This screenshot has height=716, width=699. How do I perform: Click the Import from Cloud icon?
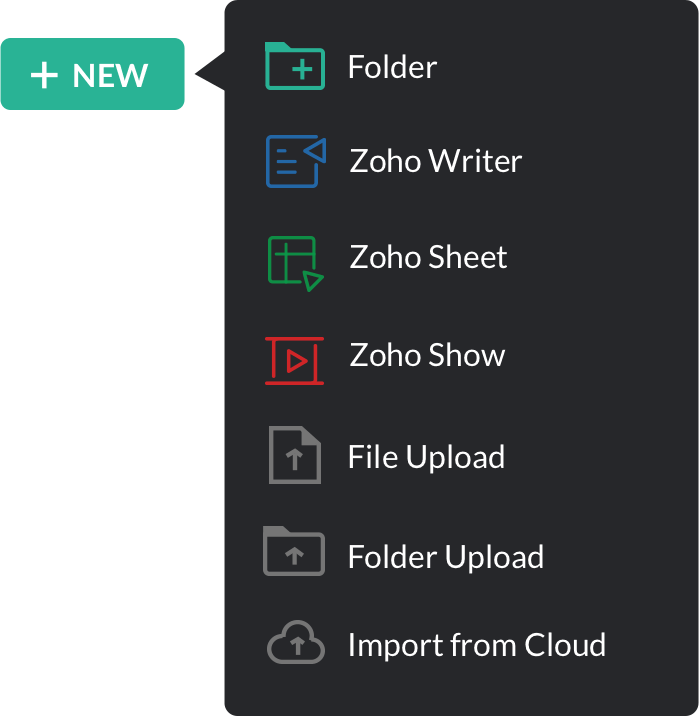[x=295, y=645]
